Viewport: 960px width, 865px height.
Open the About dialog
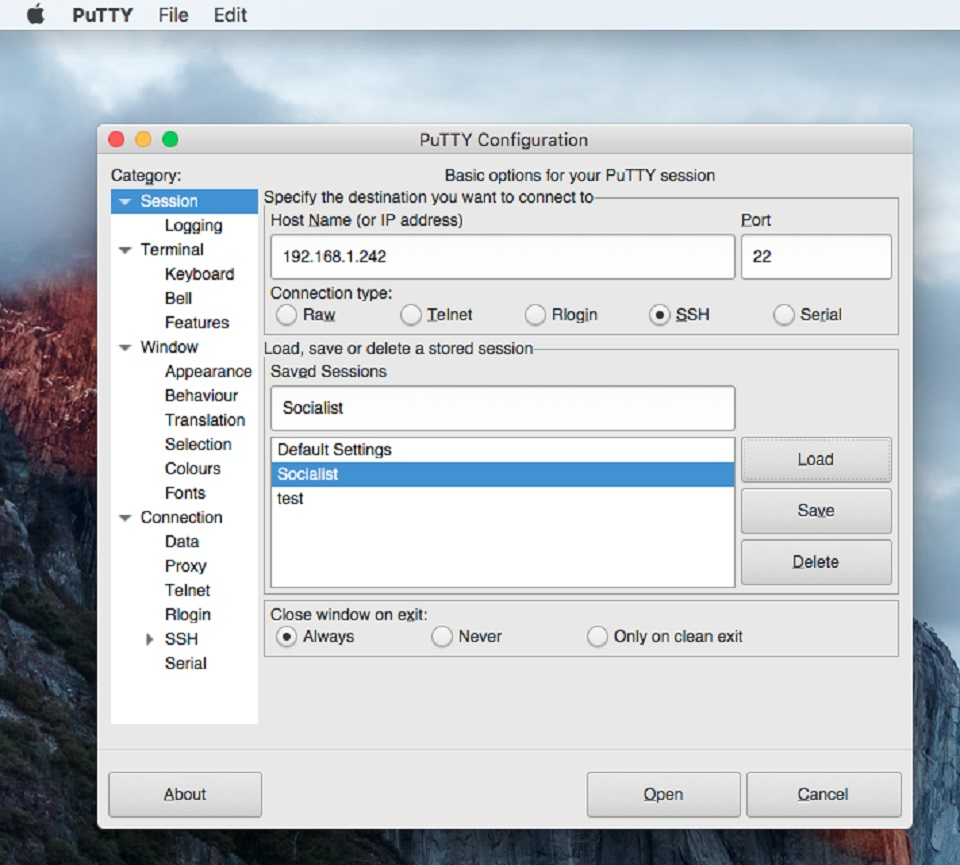click(184, 794)
